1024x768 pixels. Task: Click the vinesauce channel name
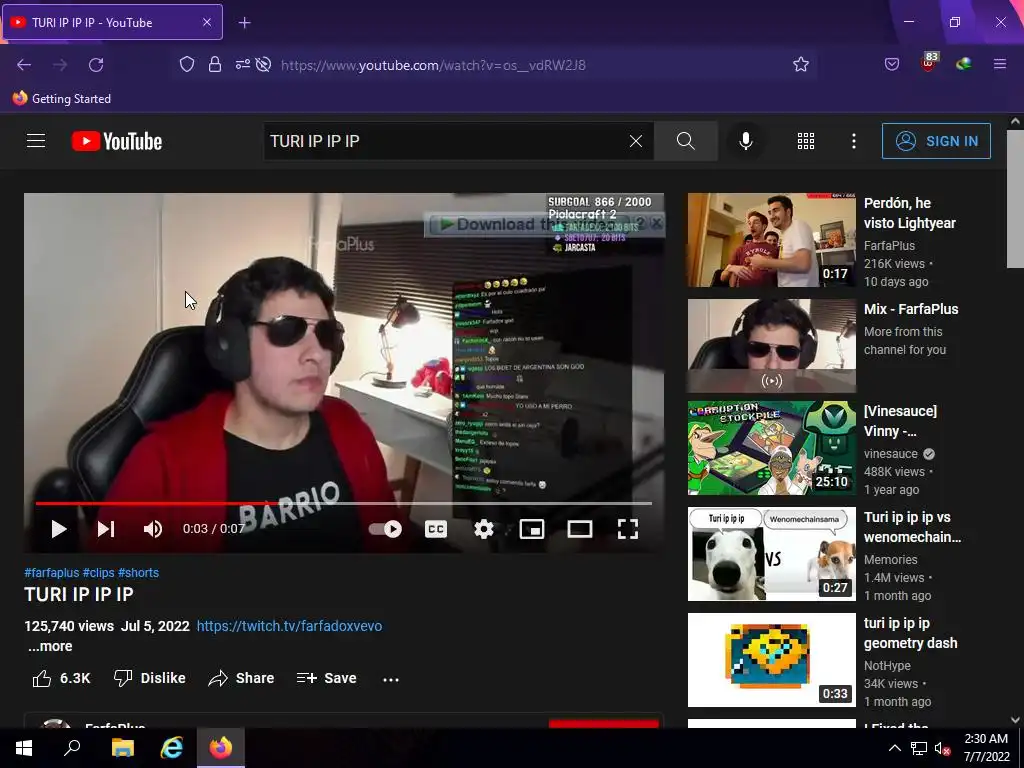click(891, 453)
